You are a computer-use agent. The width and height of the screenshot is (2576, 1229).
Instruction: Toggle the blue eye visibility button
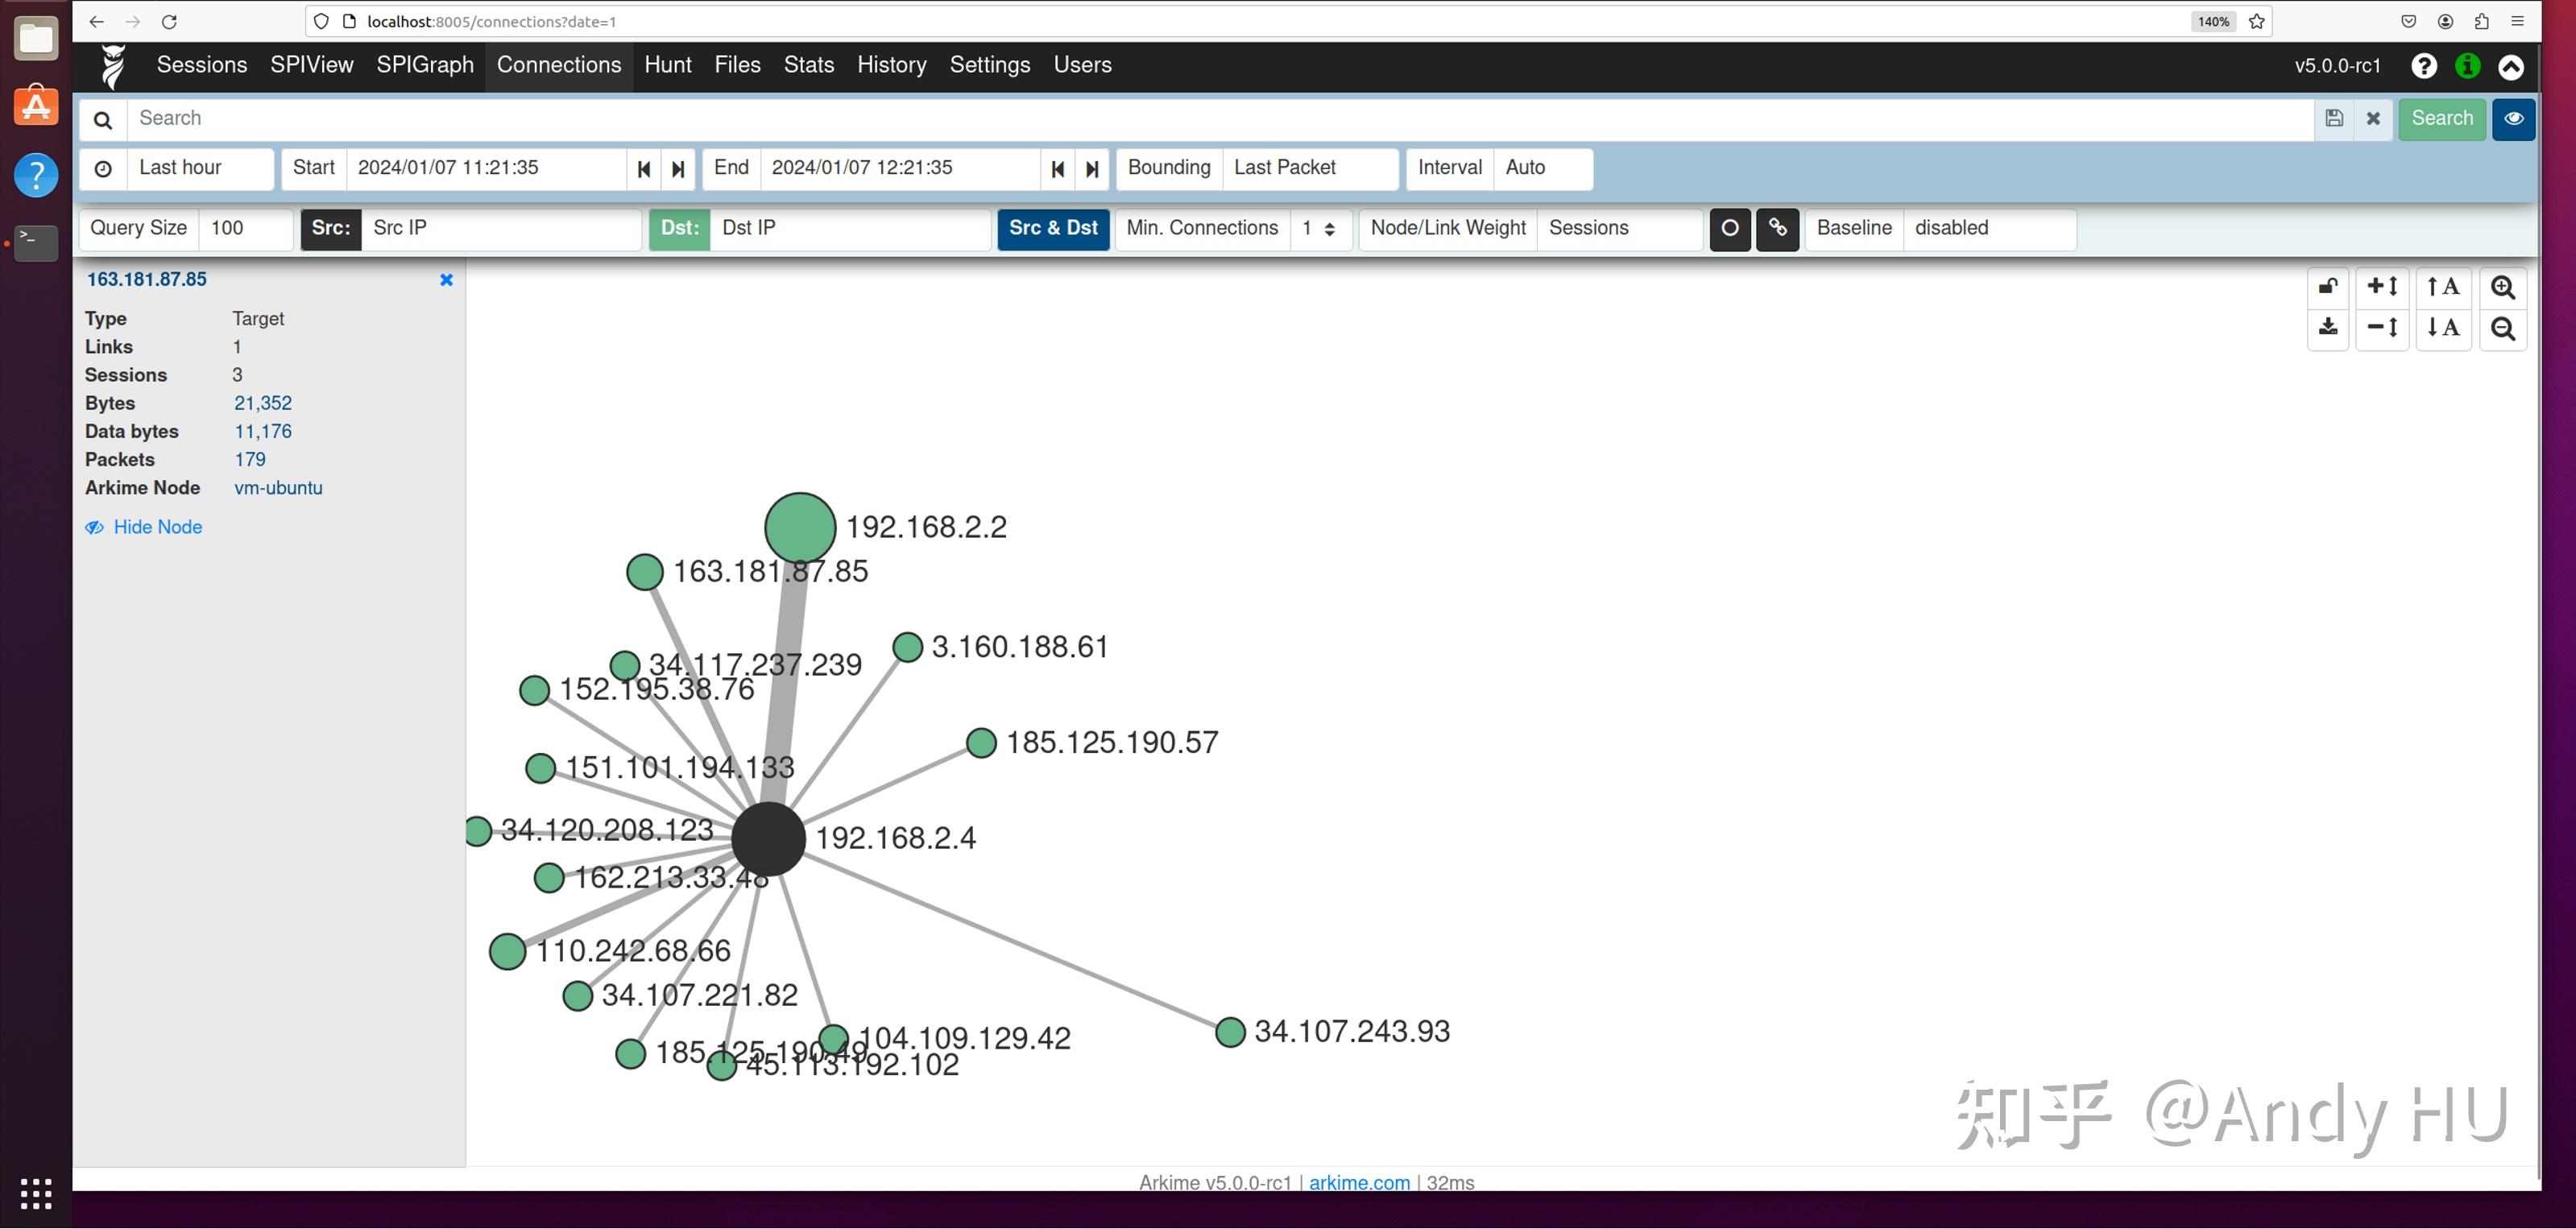2513,119
